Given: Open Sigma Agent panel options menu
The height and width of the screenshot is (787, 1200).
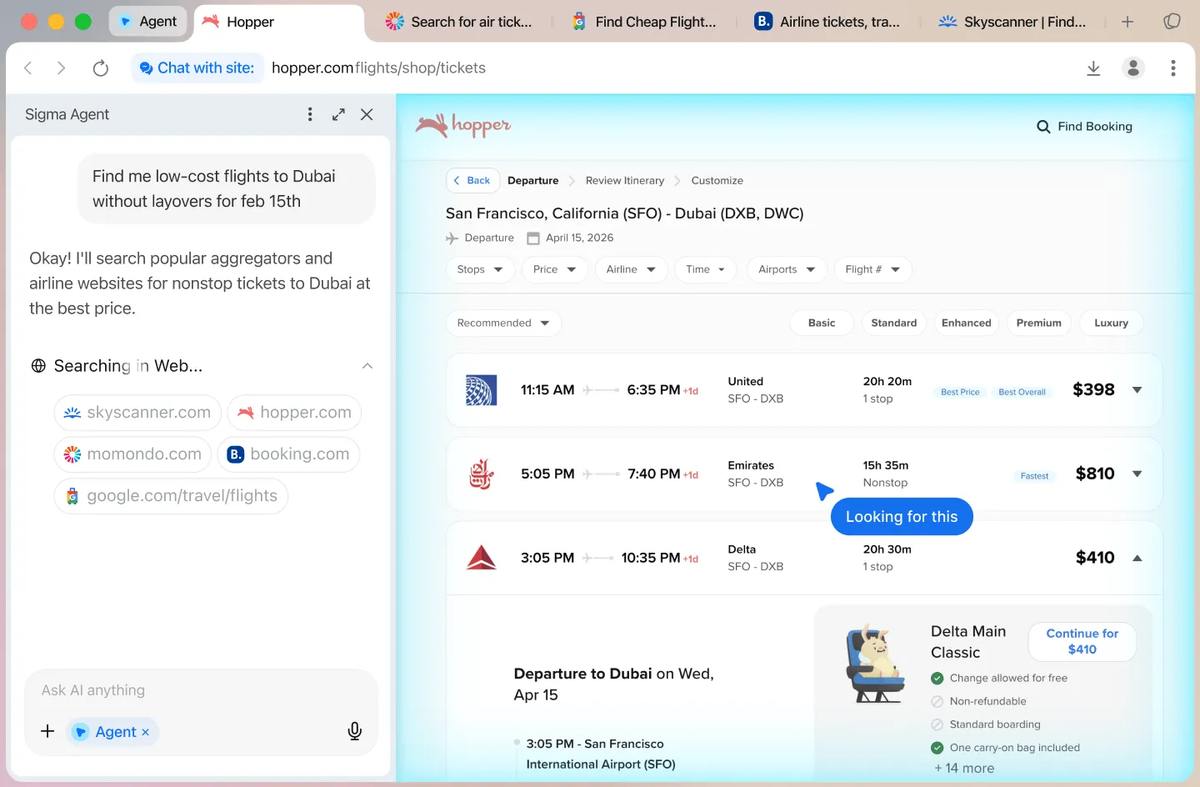Looking at the screenshot, I should pos(310,114).
